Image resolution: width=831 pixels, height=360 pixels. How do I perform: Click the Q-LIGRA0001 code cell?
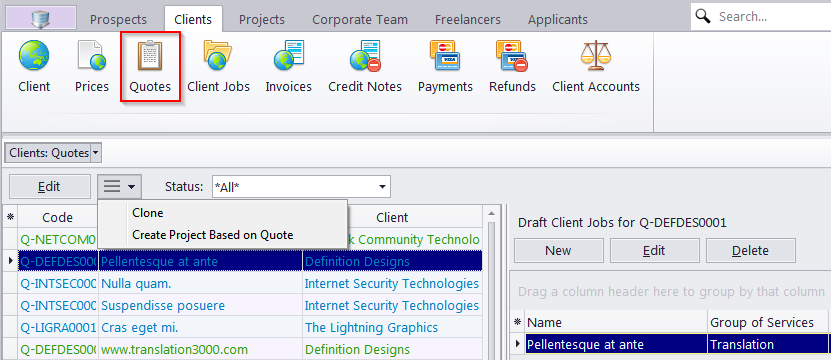click(58, 327)
